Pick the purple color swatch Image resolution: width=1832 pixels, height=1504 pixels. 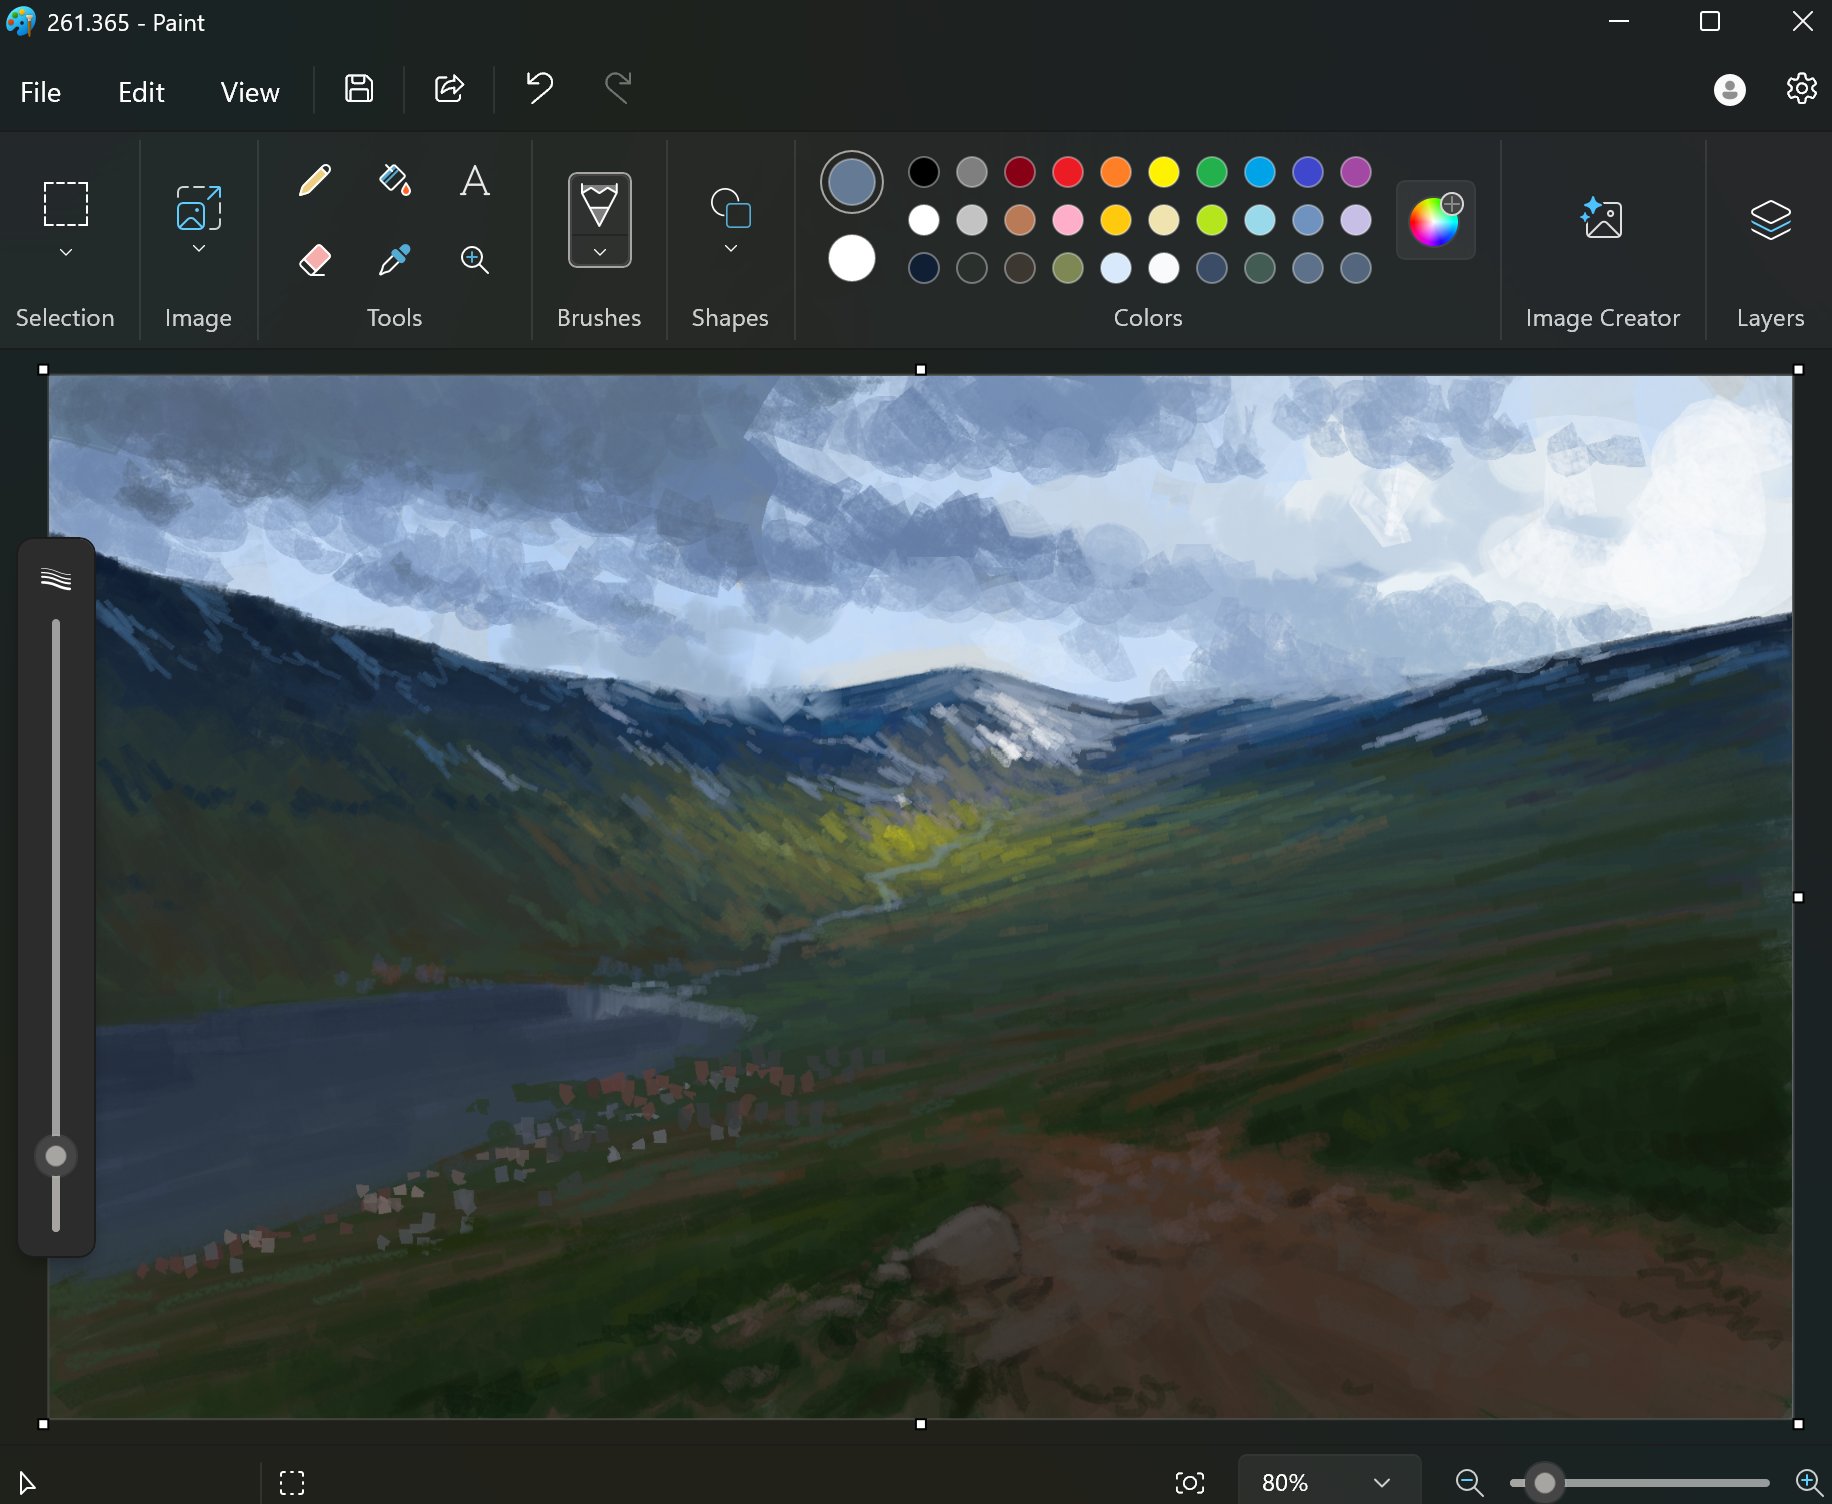point(1355,172)
